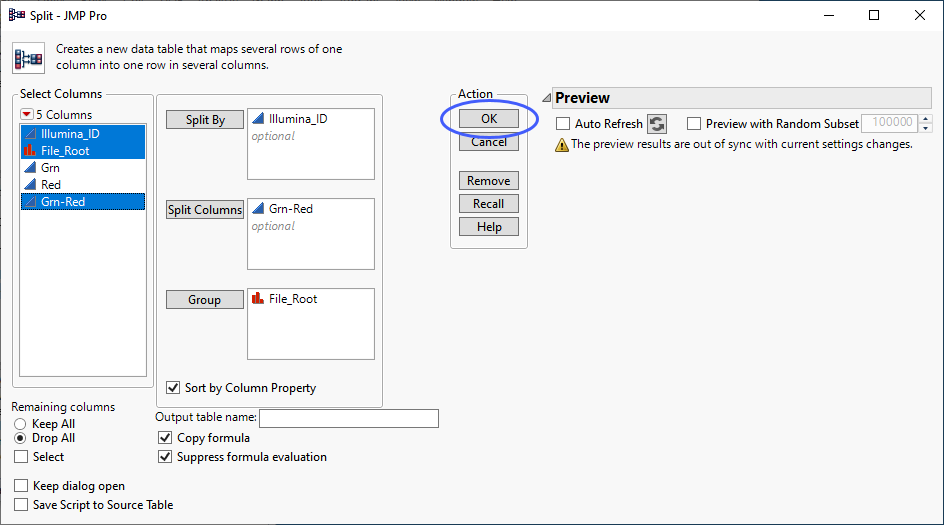The height and width of the screenshot is (525, 944).
Task: Collapse the Preview panel disclosure triangle
Action: (546, 98)
